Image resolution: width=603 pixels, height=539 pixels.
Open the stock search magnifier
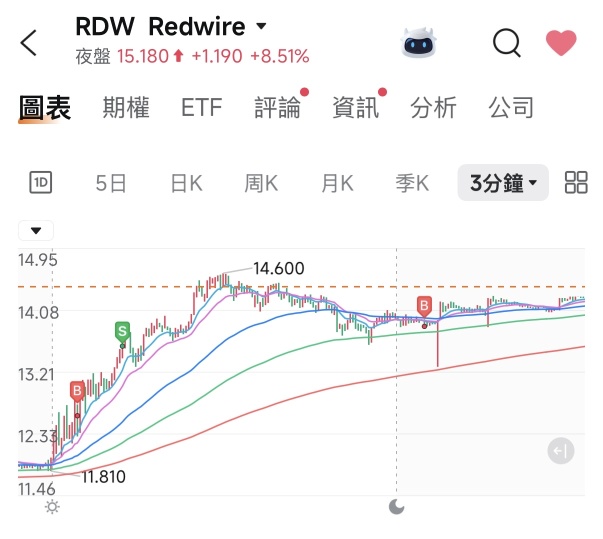pyautogui.click(x=507, y=43)
